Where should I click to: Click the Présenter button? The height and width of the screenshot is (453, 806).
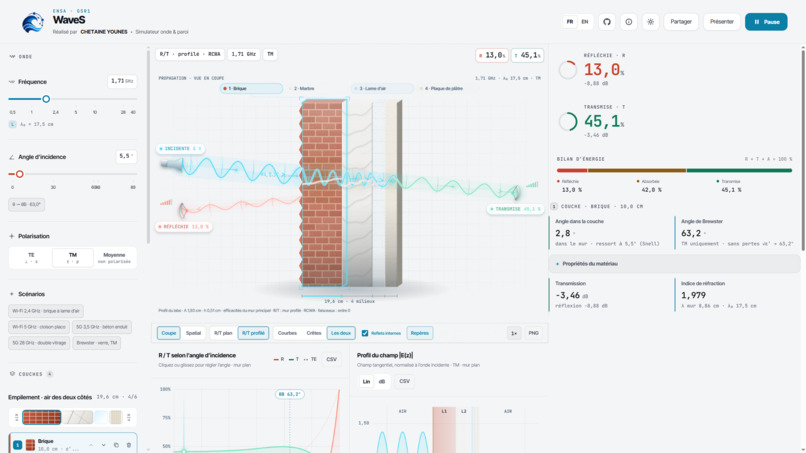(x=722, y=22)
